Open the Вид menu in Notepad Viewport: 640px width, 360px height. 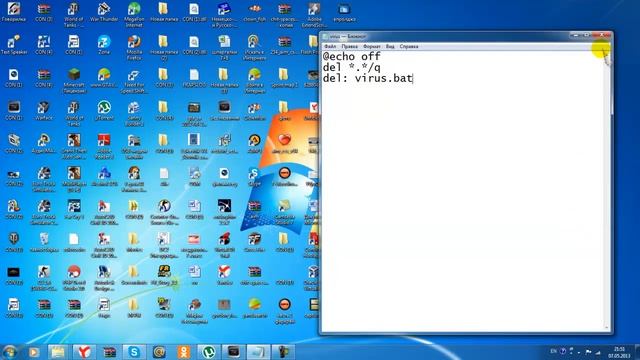[x=390, y=47]
